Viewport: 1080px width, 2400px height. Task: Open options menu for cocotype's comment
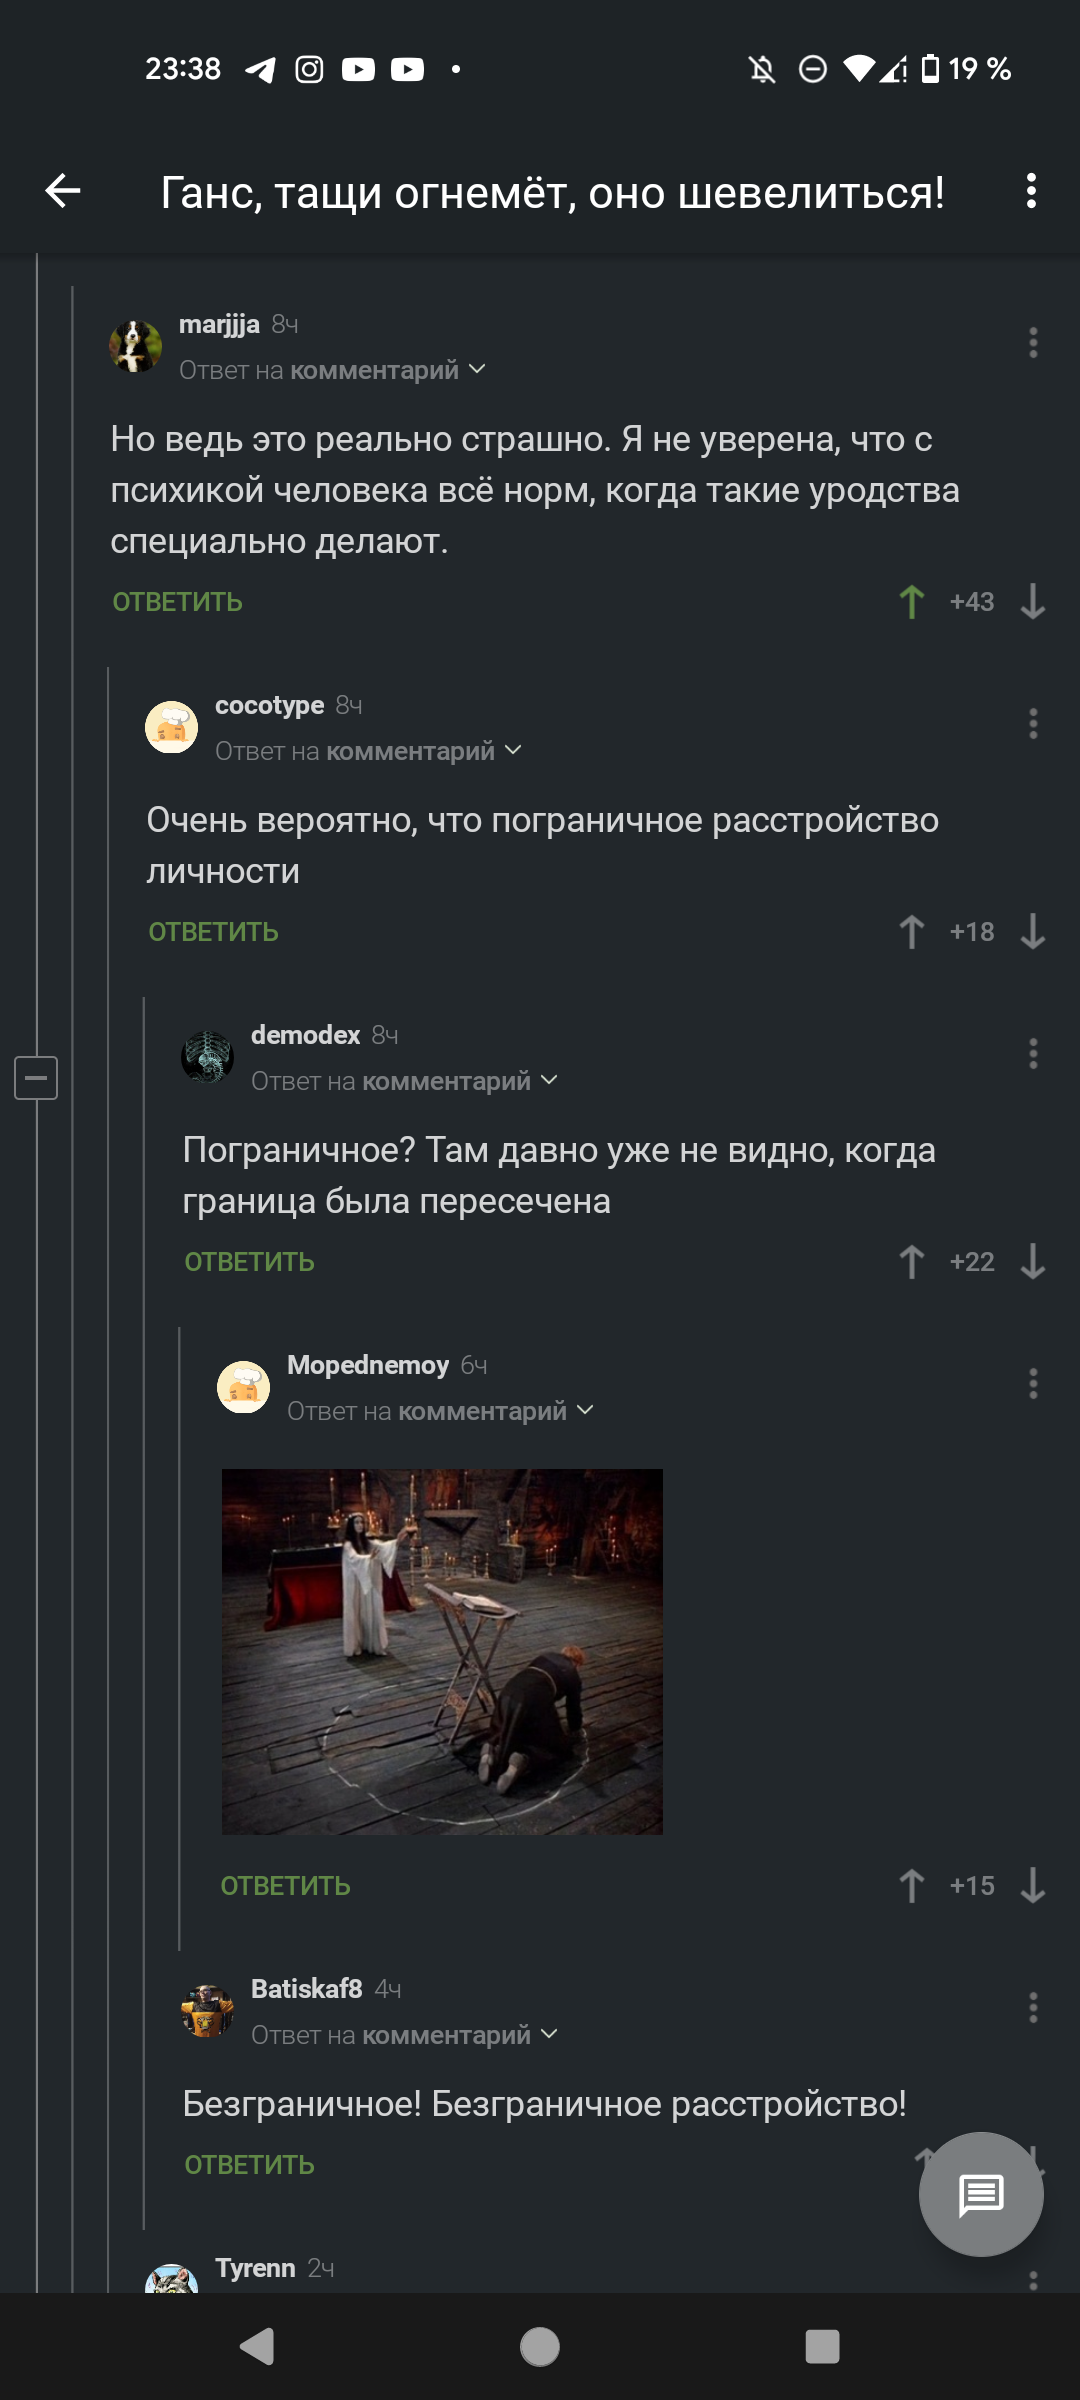(x=1033, y=724)
